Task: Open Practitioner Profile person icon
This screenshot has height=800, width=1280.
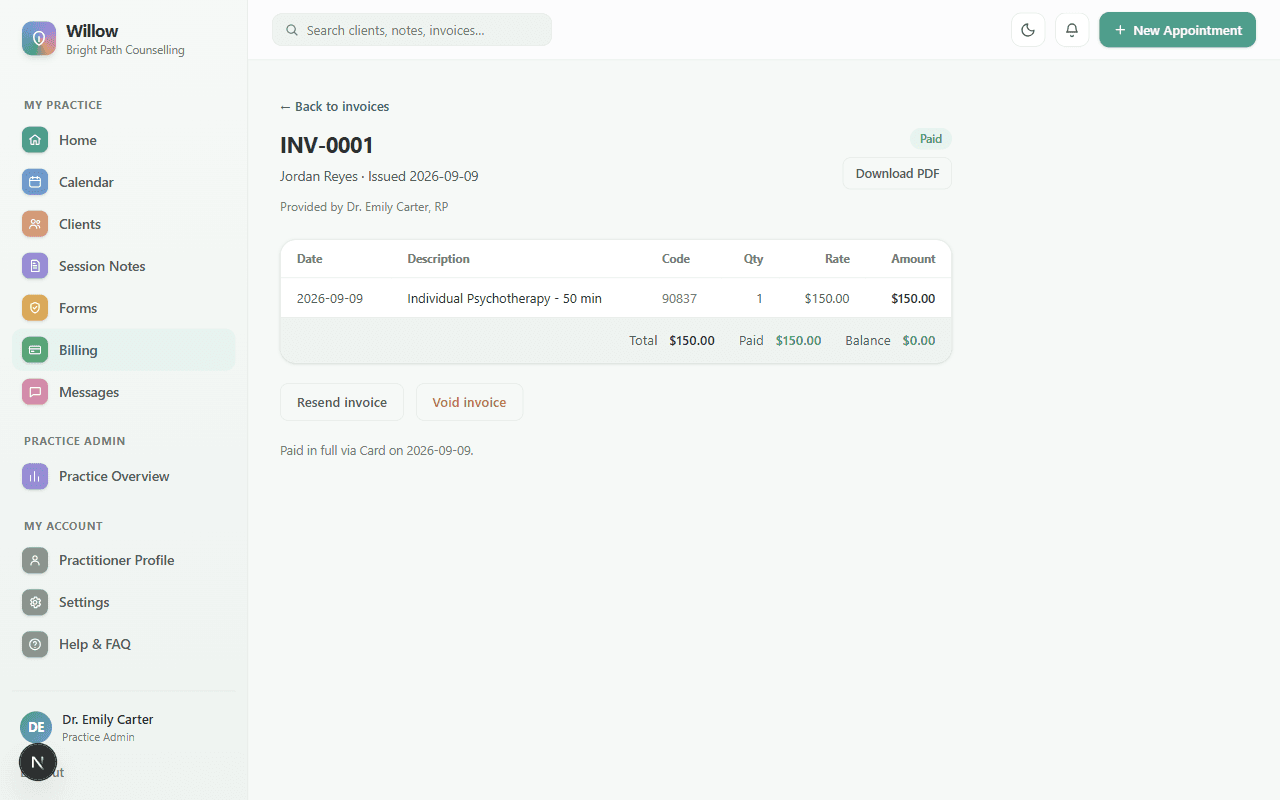Action: (x=35, y=560)
